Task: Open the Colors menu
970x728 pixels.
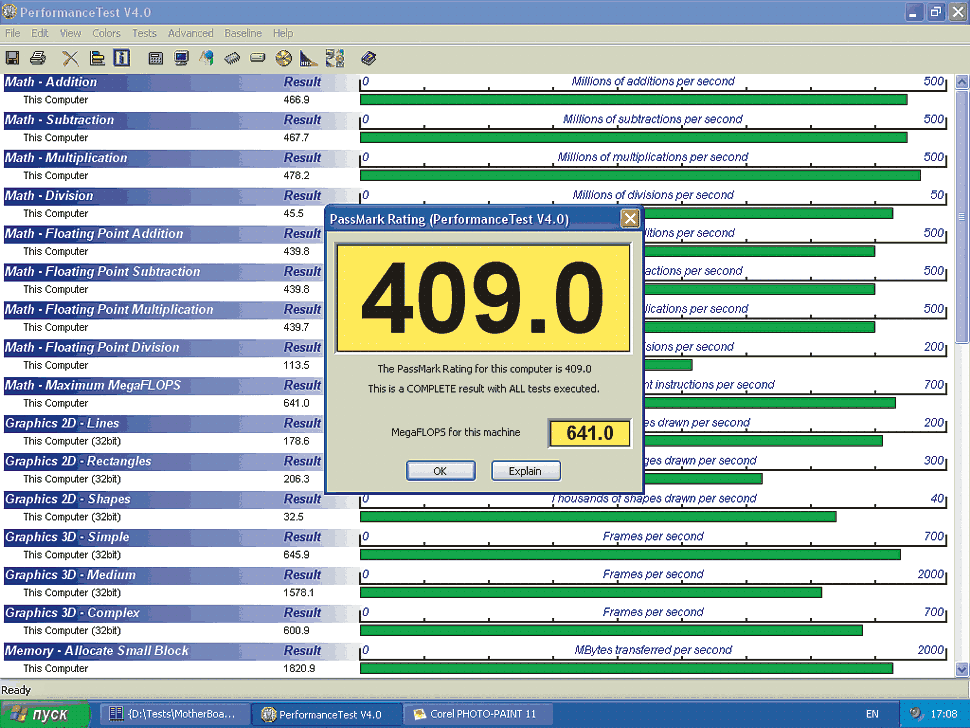Action: tap(106, 33)
